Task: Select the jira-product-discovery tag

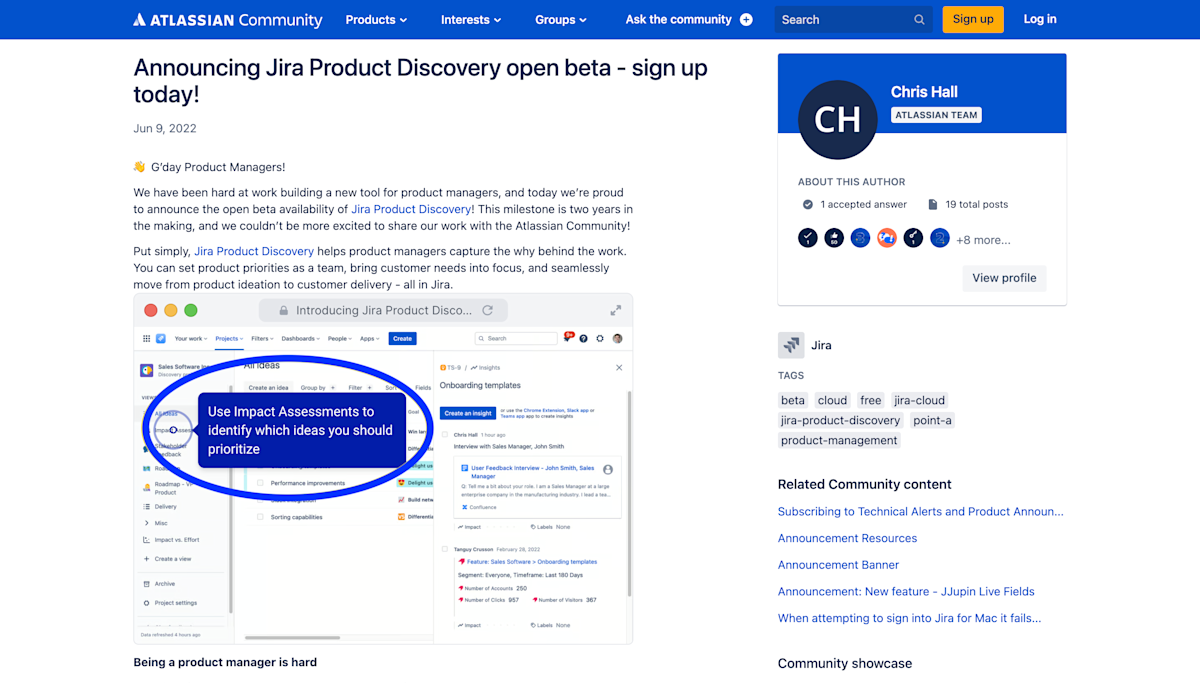Action: coord(841,420)
